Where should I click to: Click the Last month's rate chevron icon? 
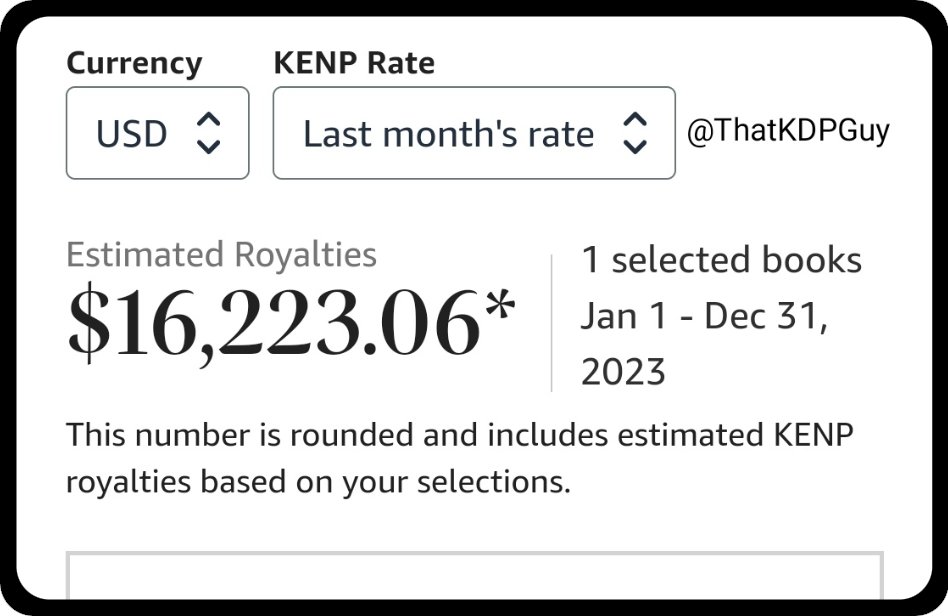(x=635, y=133)
